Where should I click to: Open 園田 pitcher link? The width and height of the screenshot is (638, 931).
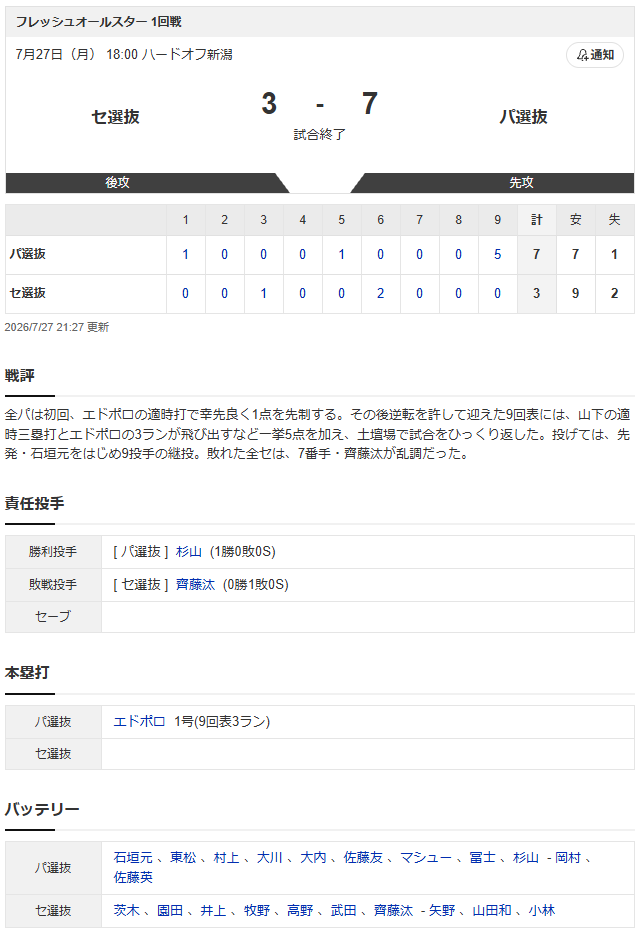coord(170,910)
